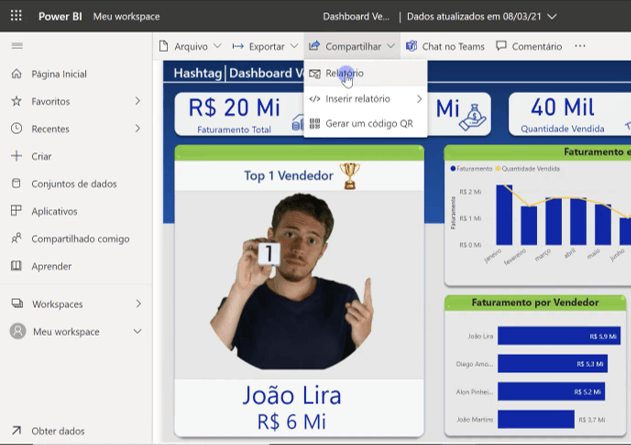631x445 pixels.
Task: Expand the Favoritos chevron
Action: pos(138,101)
